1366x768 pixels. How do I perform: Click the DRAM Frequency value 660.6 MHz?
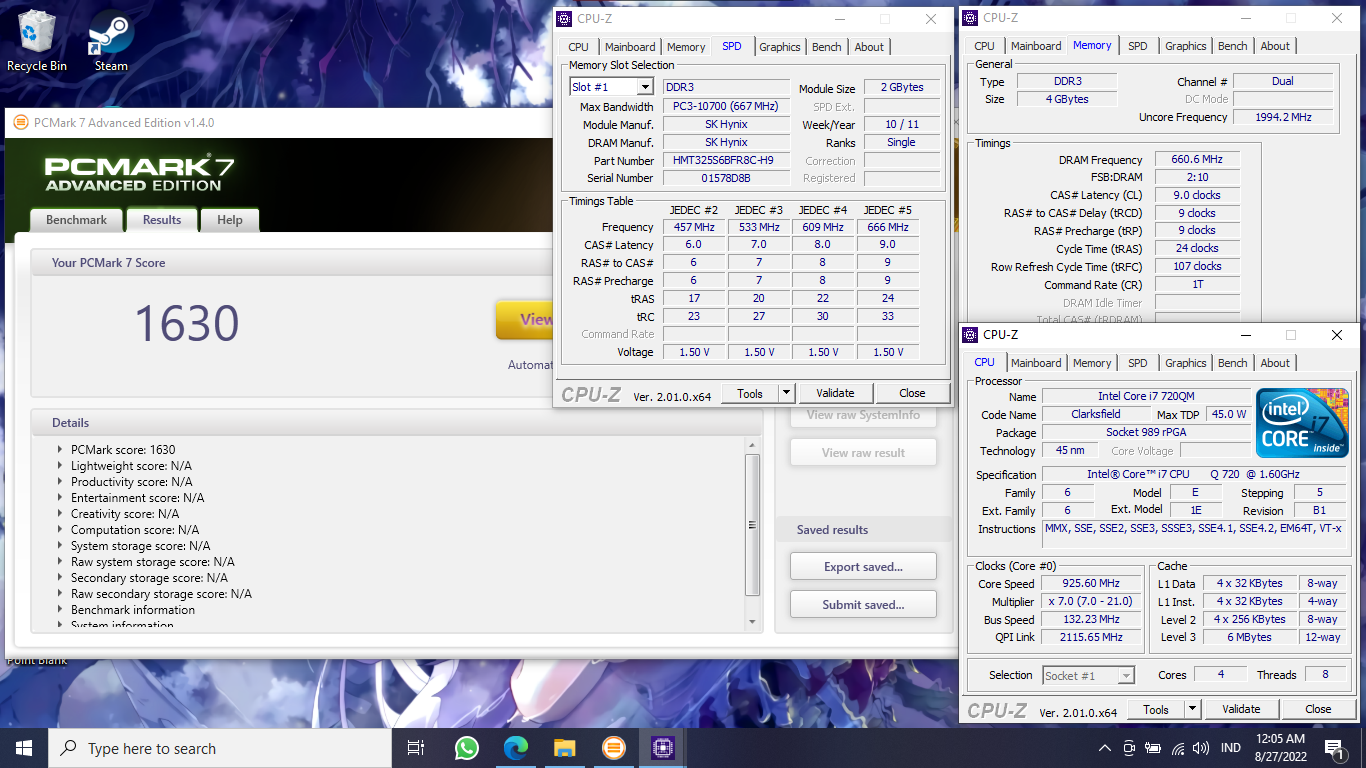click(1197, 160)
